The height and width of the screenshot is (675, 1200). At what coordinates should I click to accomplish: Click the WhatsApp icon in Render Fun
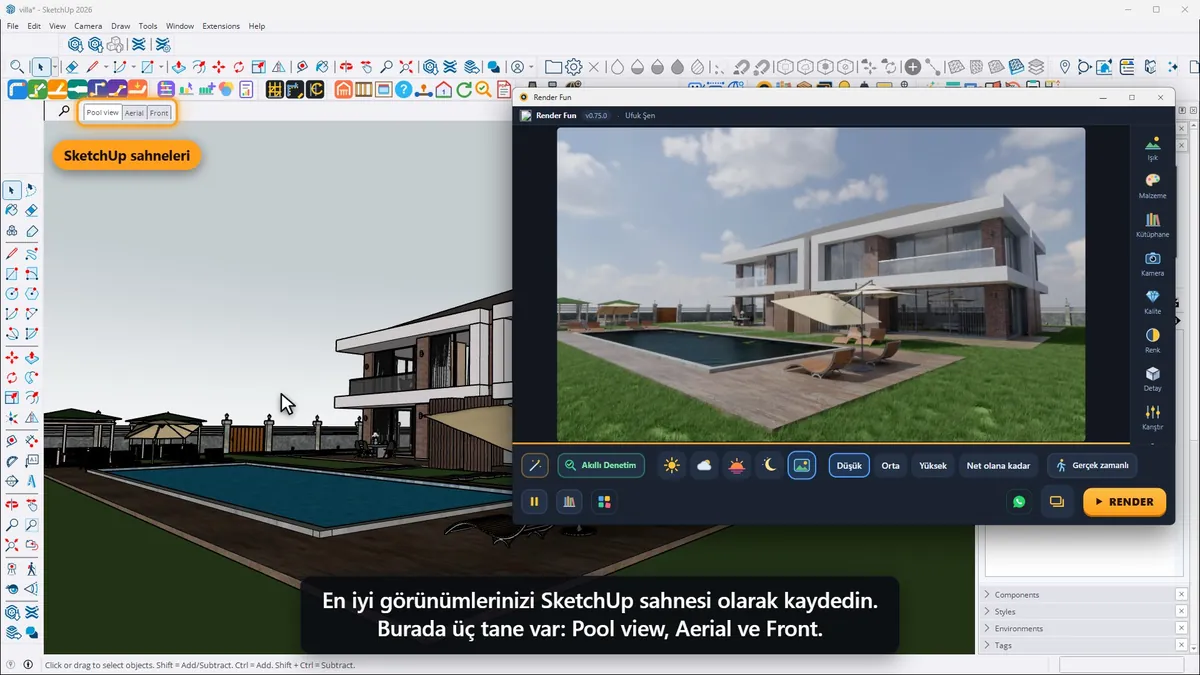1019,502
